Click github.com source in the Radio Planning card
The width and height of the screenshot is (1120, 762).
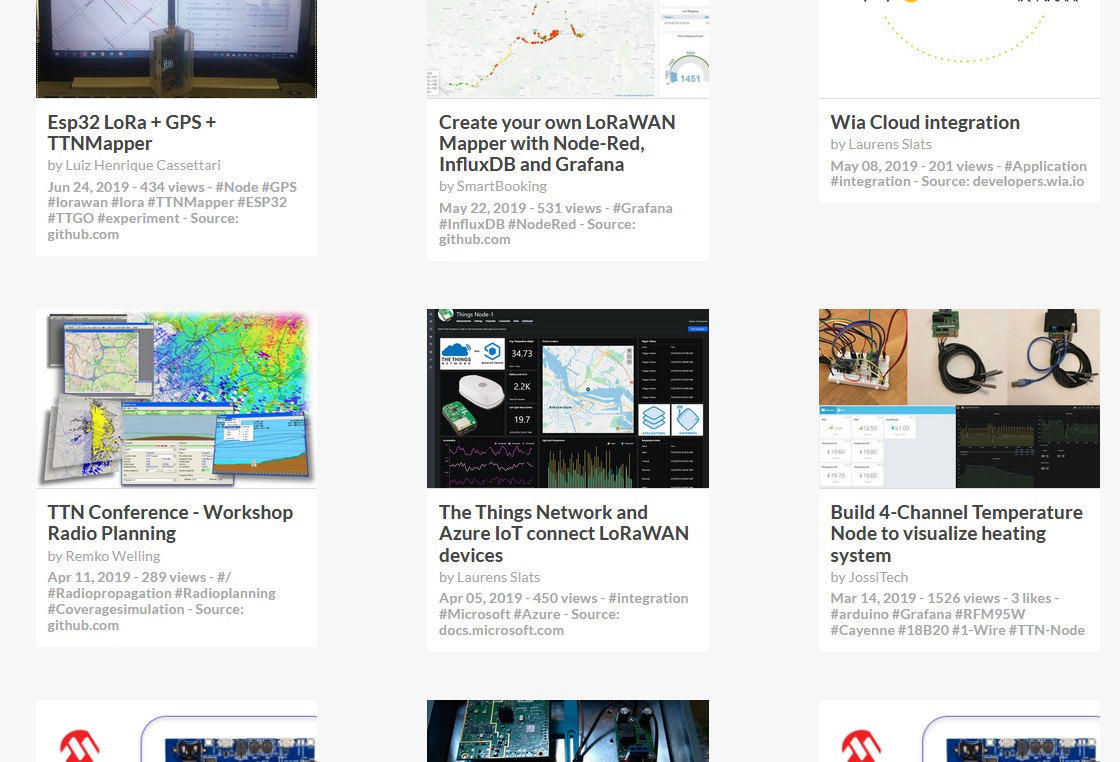point(84,625)
